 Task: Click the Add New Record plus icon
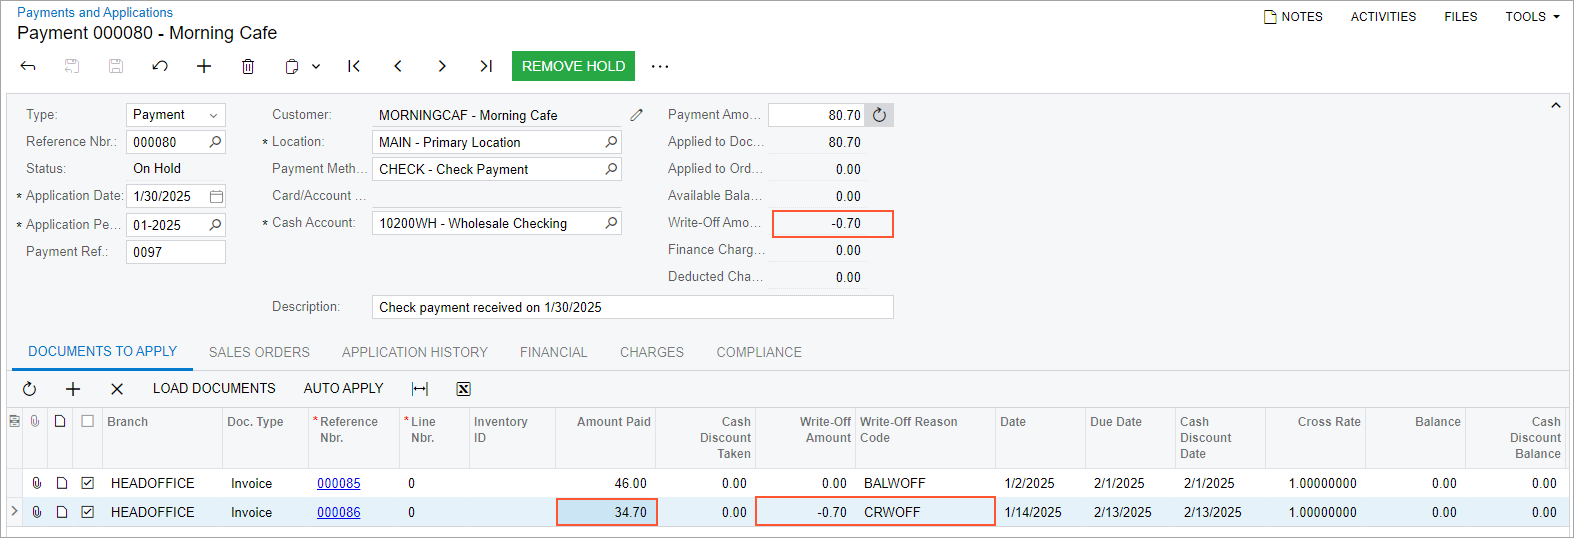(x=204, y=66)
